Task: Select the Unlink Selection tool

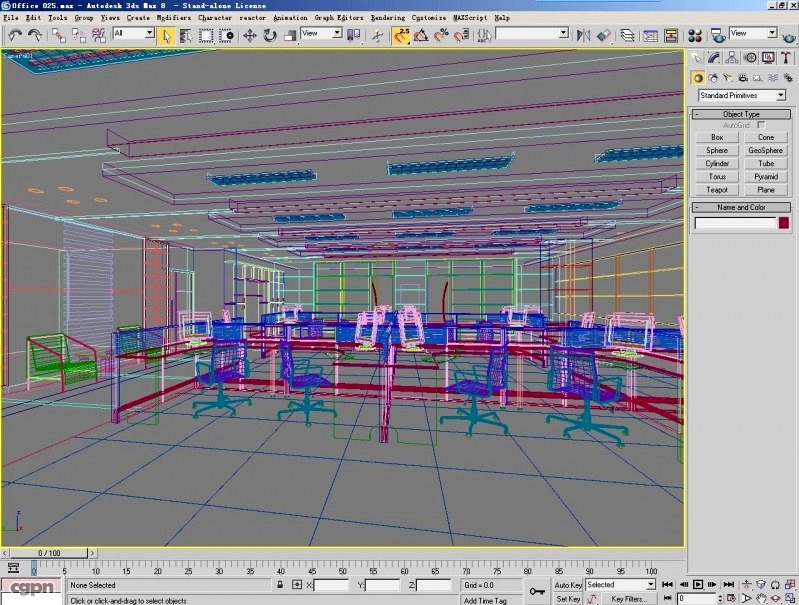Action: point(78,35)
